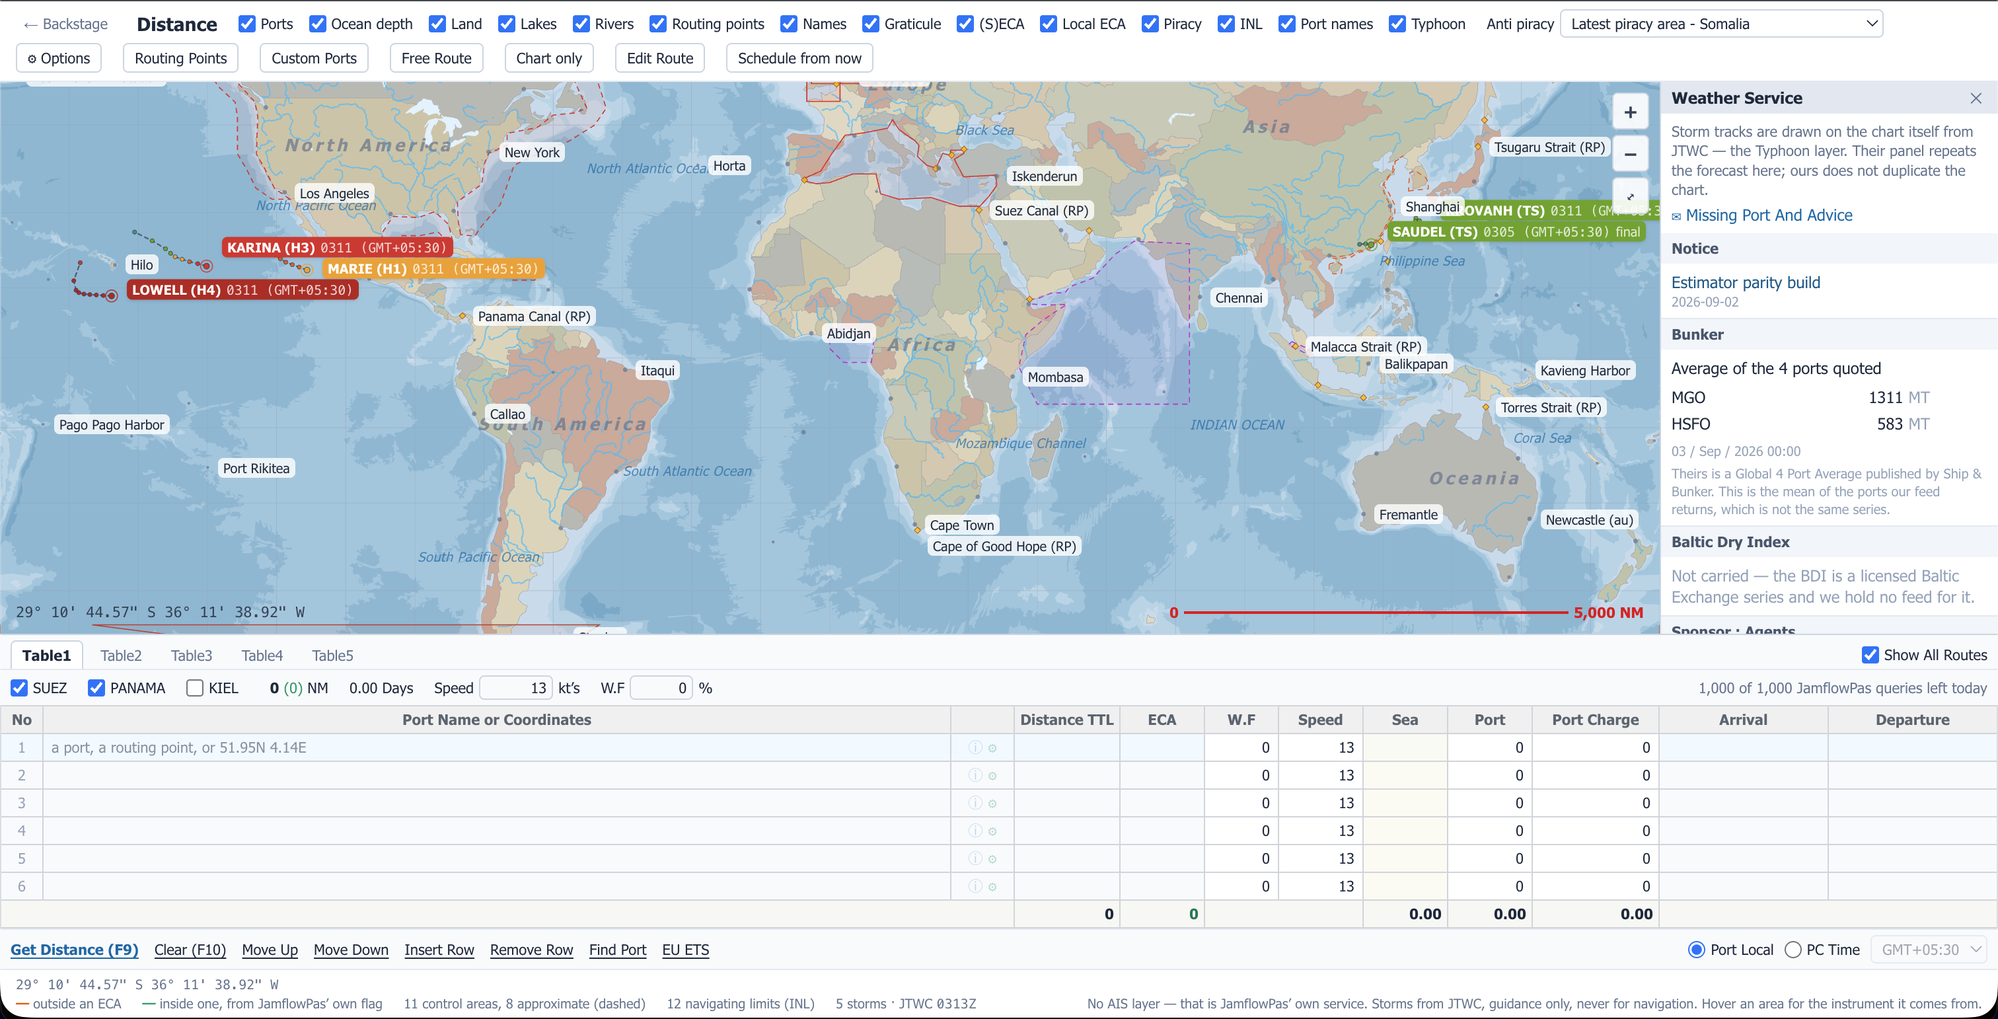Image resolution: width=1998 pixels, height=1019 pixels.
Task: Focus the W.F percent input field
Action: (x=661, y=688)
